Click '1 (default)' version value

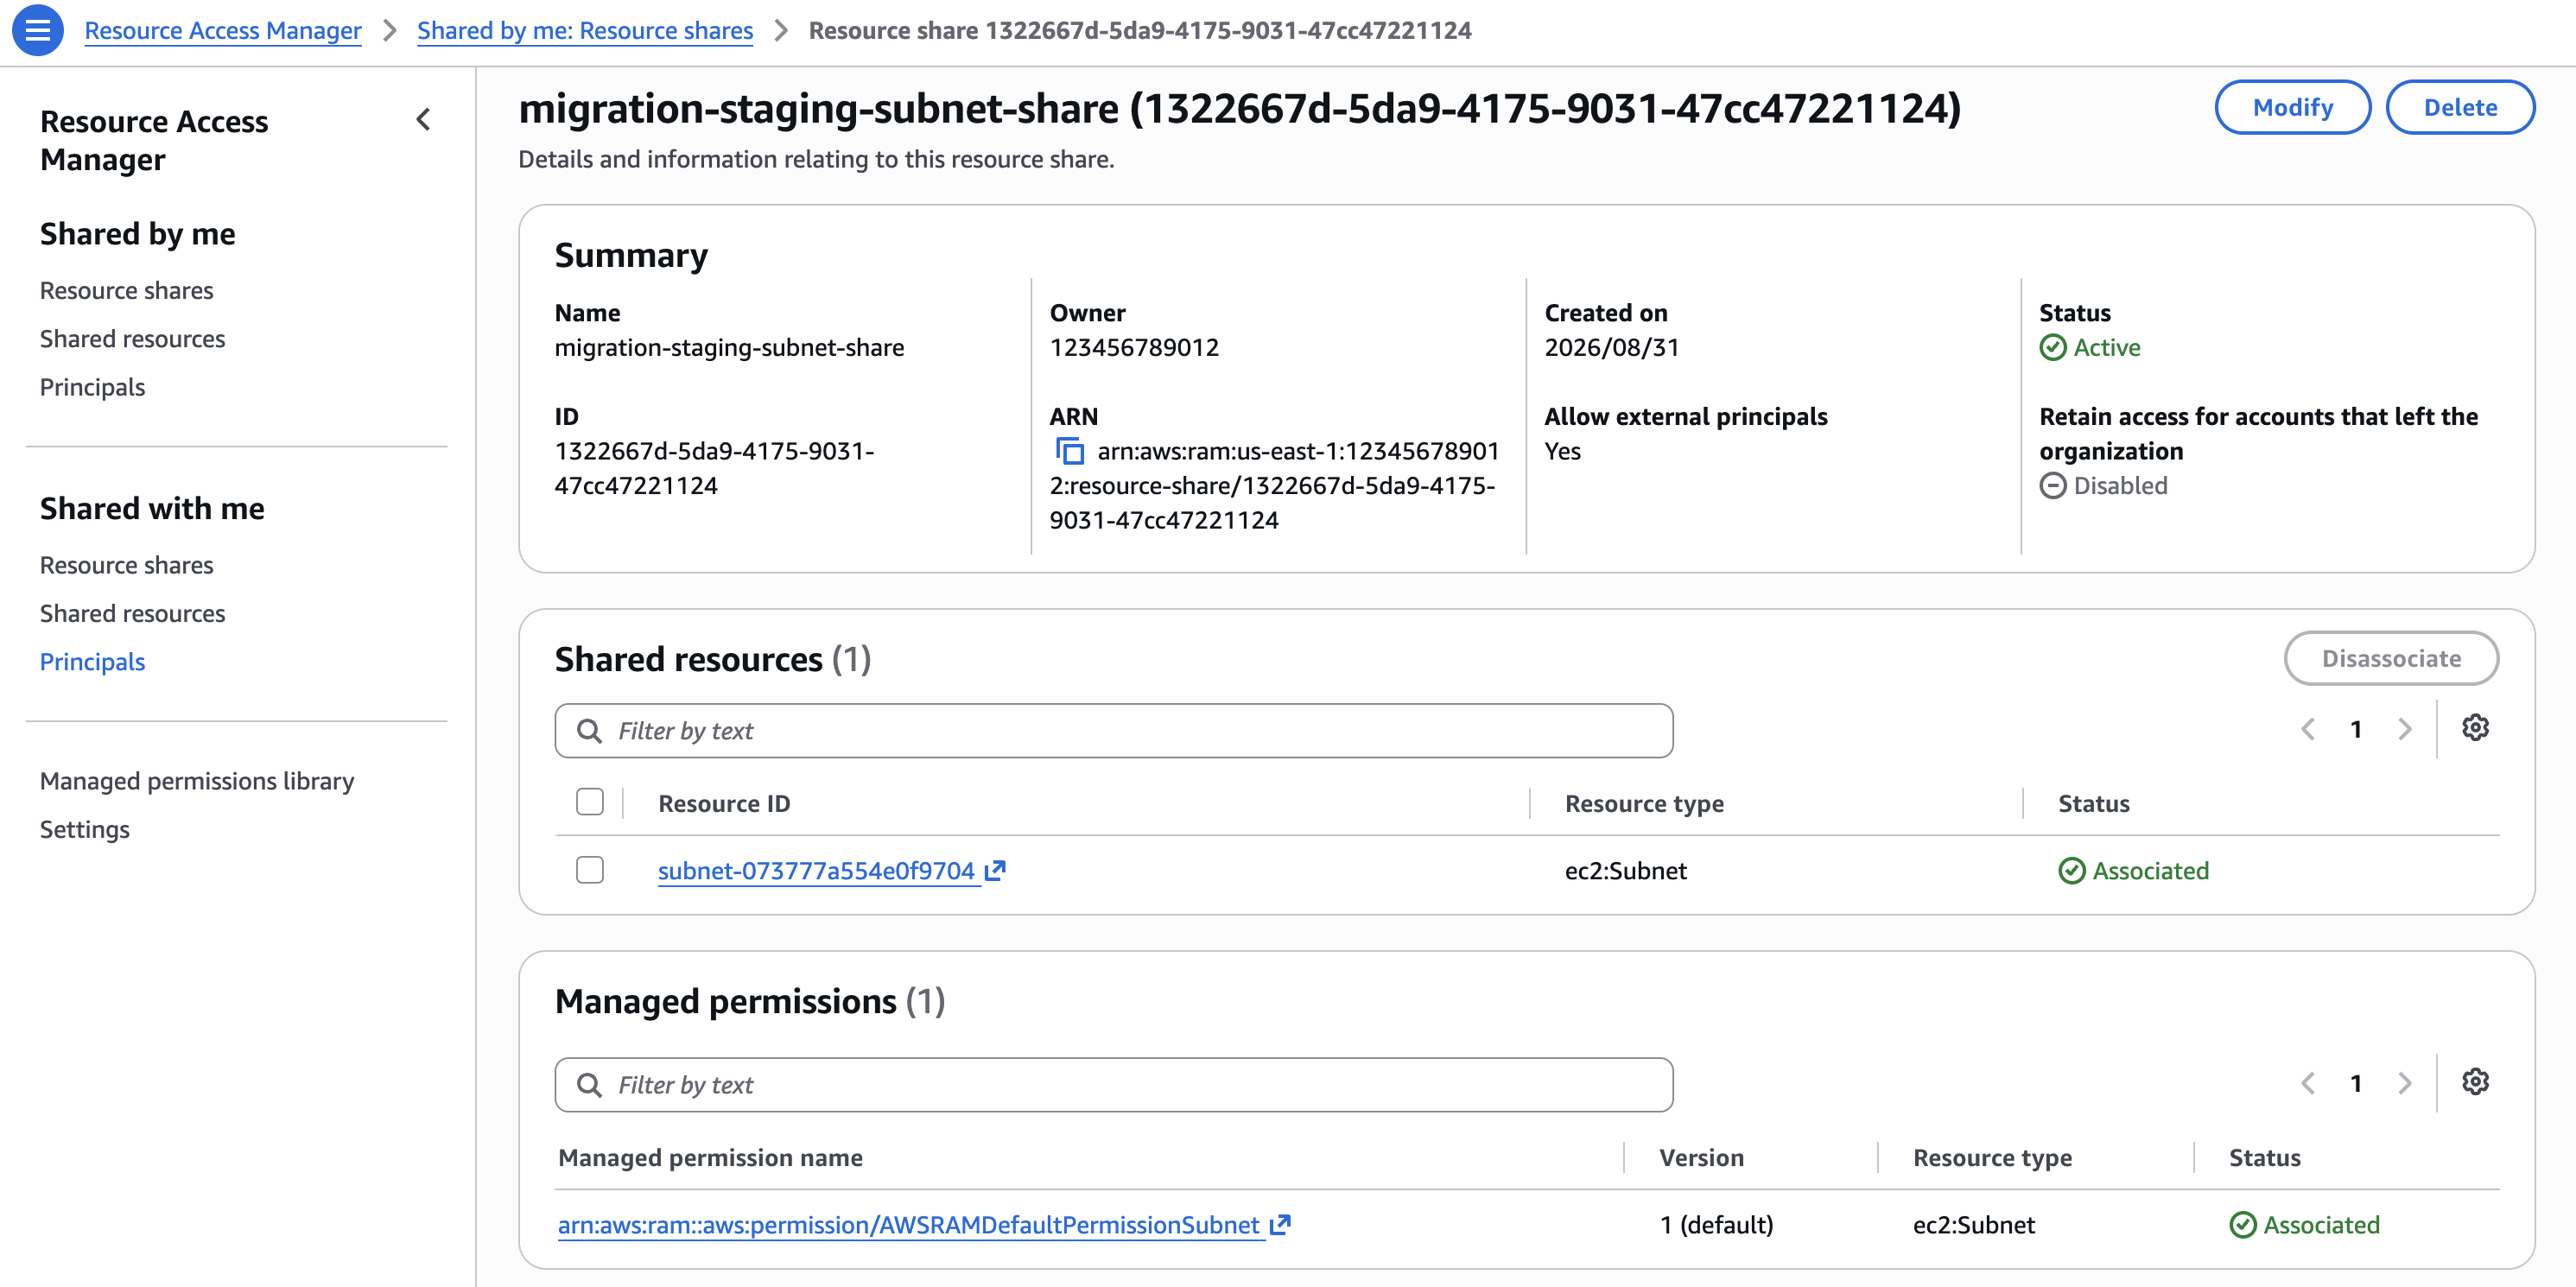(x=1716, y=1225)
